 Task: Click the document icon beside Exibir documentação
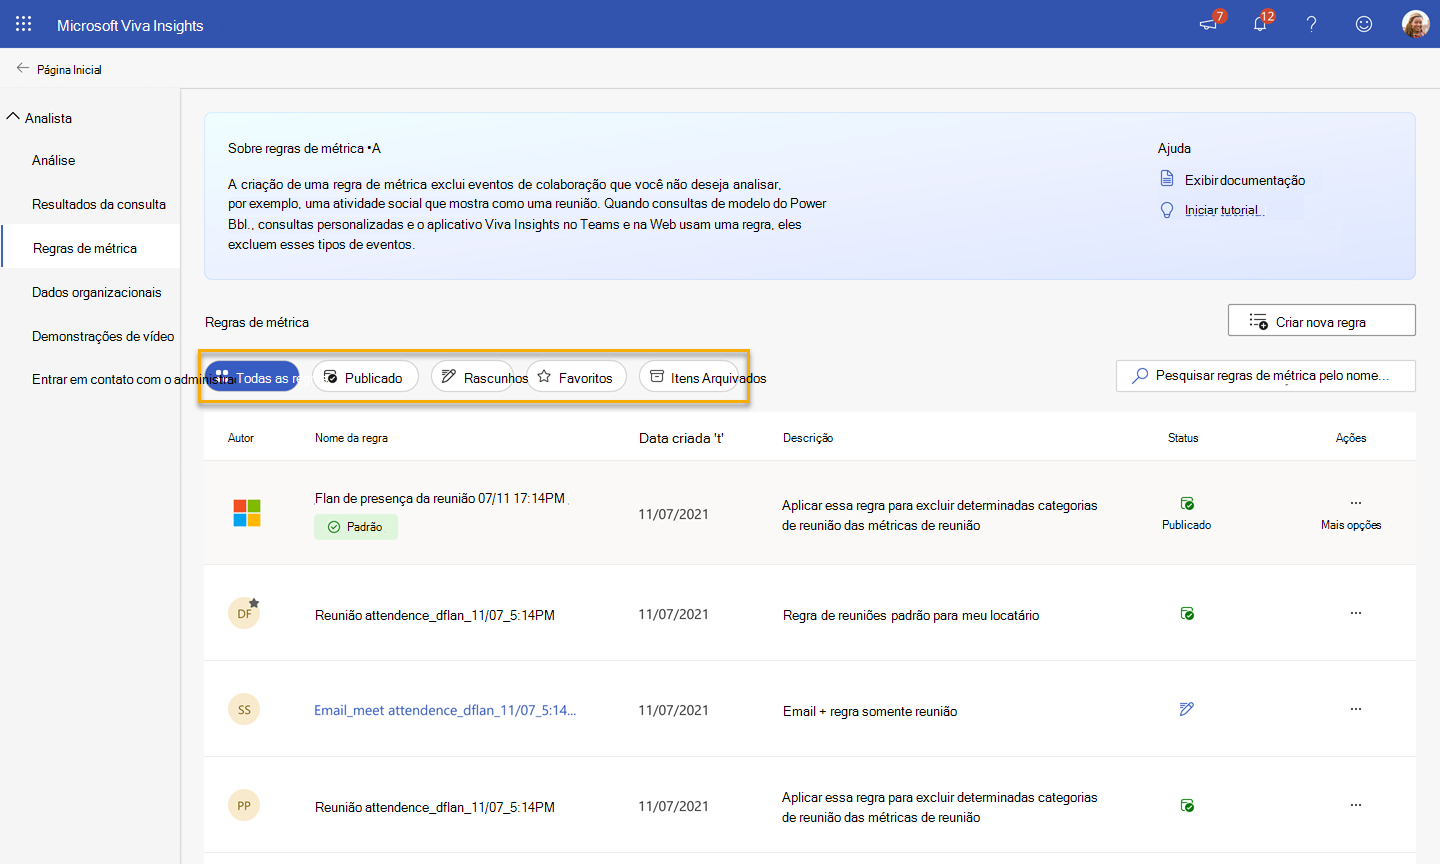point(1166,179)
